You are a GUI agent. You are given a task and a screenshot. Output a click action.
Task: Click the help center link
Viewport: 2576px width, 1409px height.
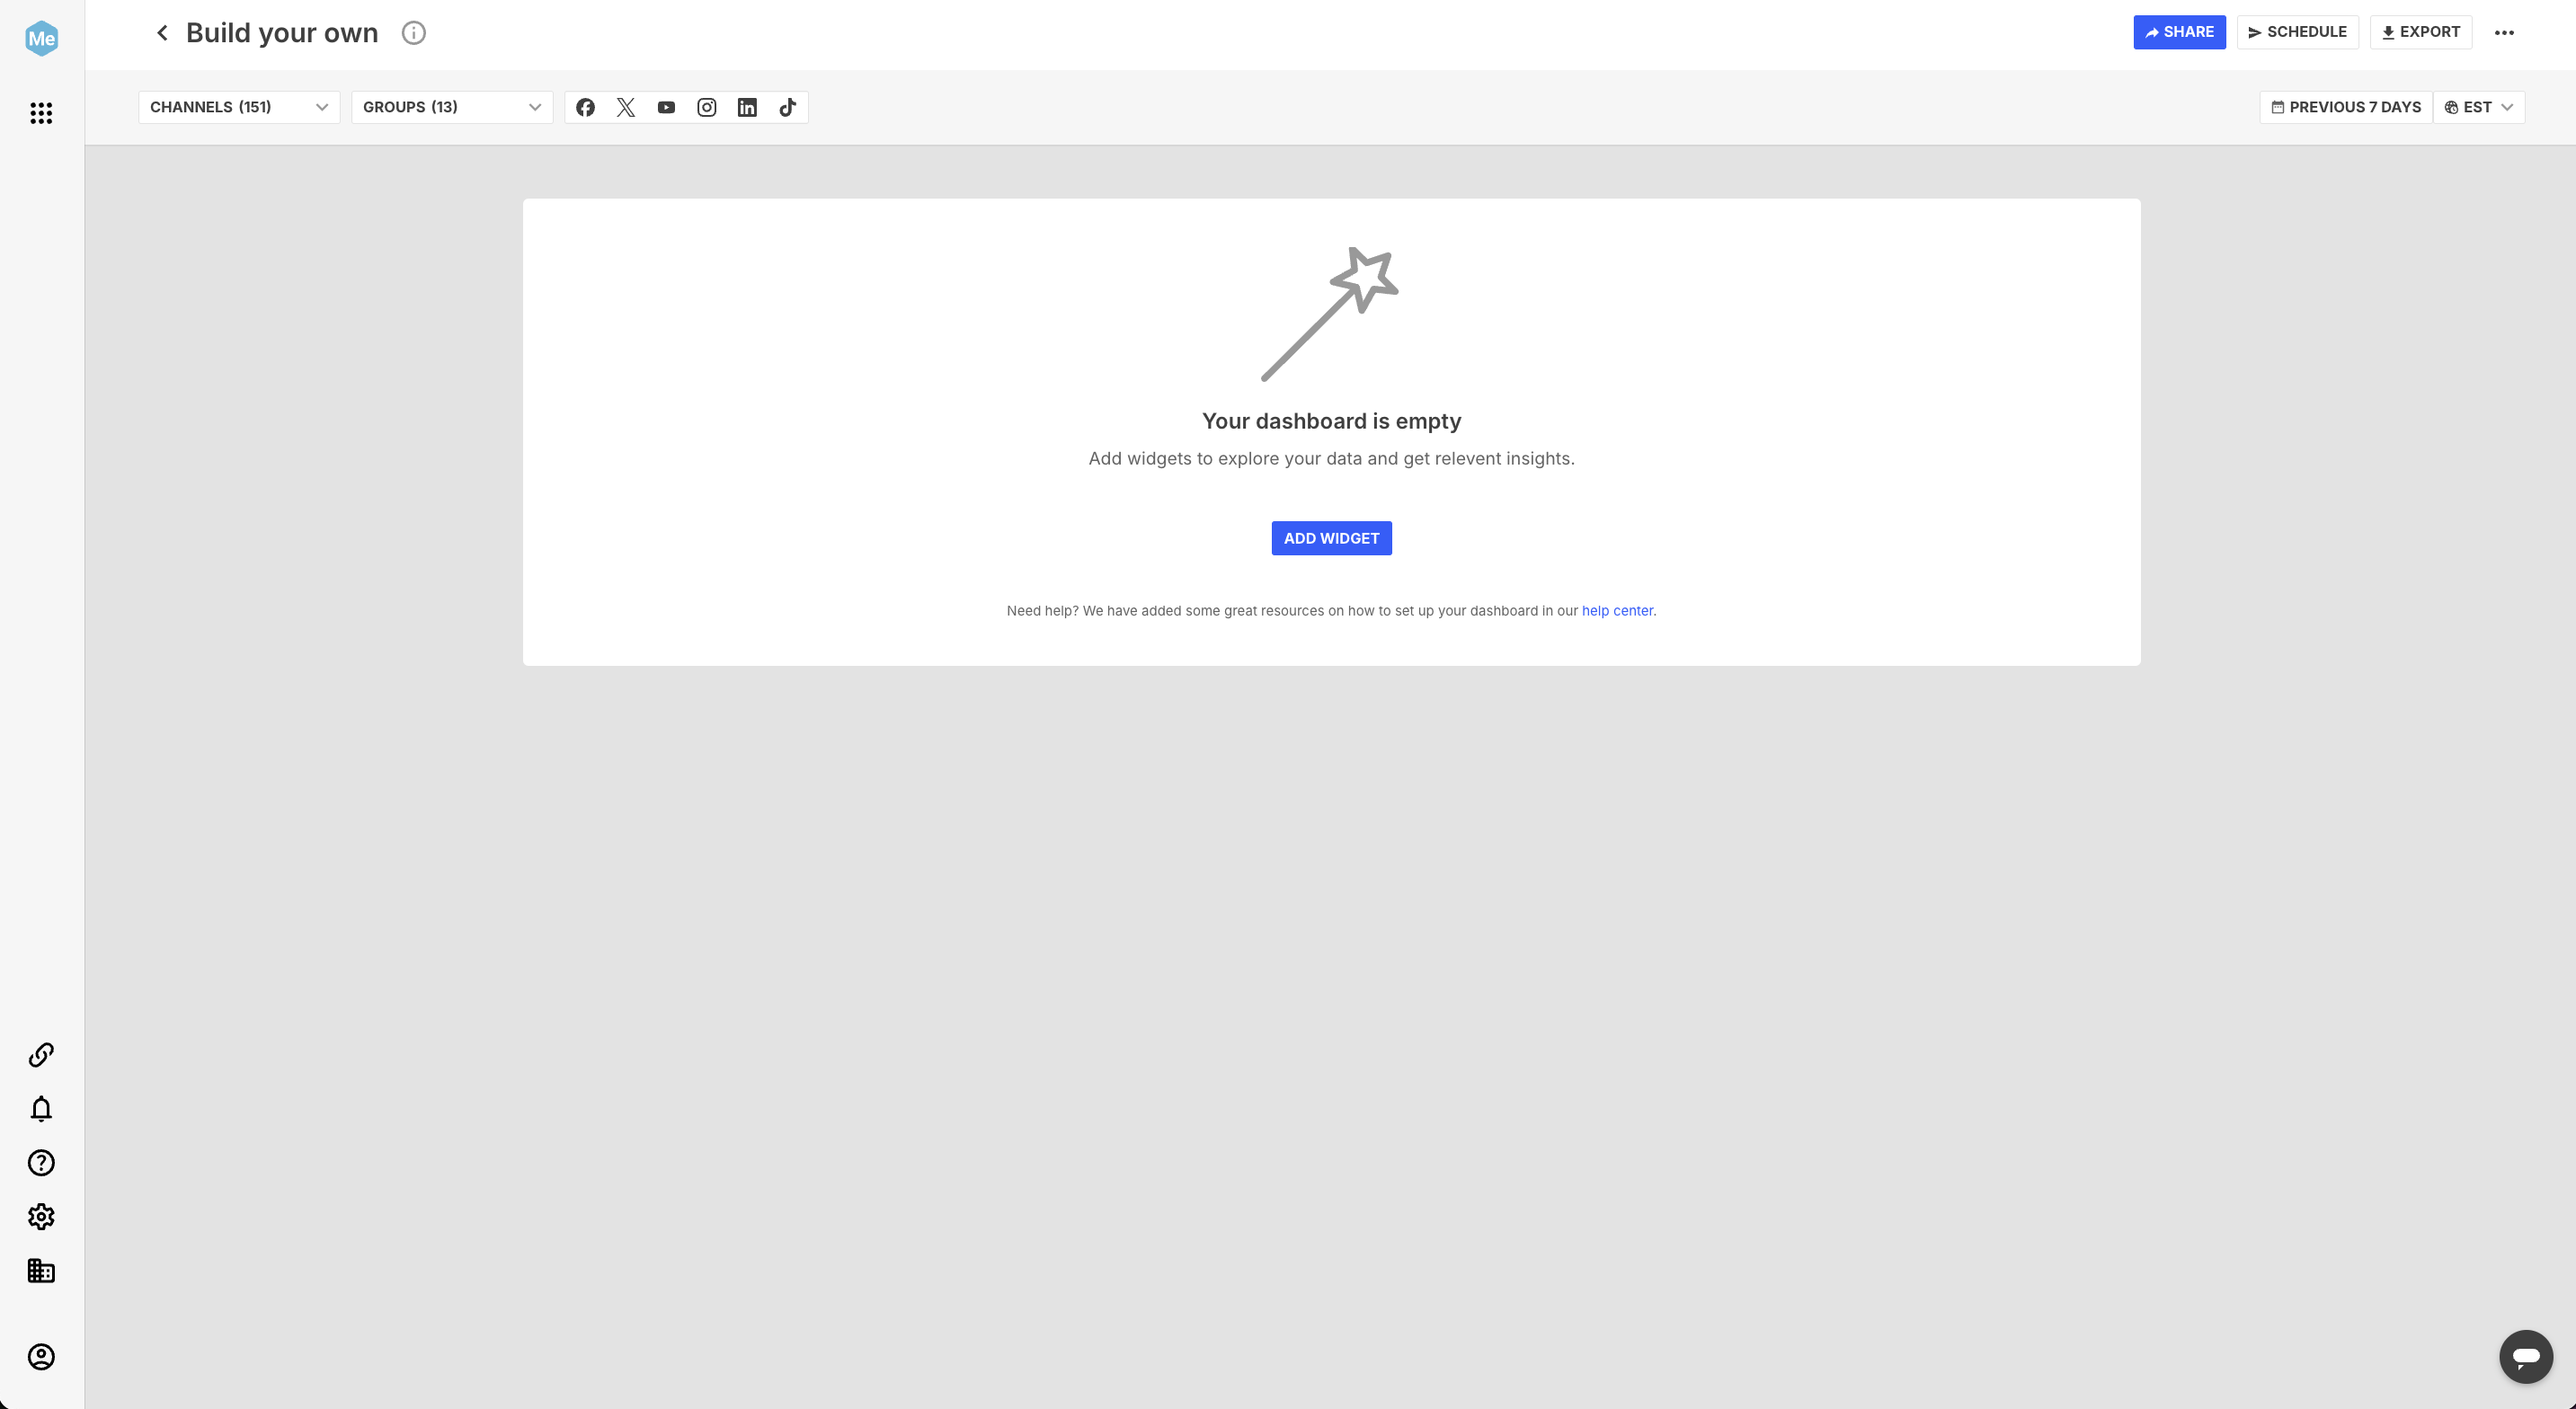(x=1617, y=611)
